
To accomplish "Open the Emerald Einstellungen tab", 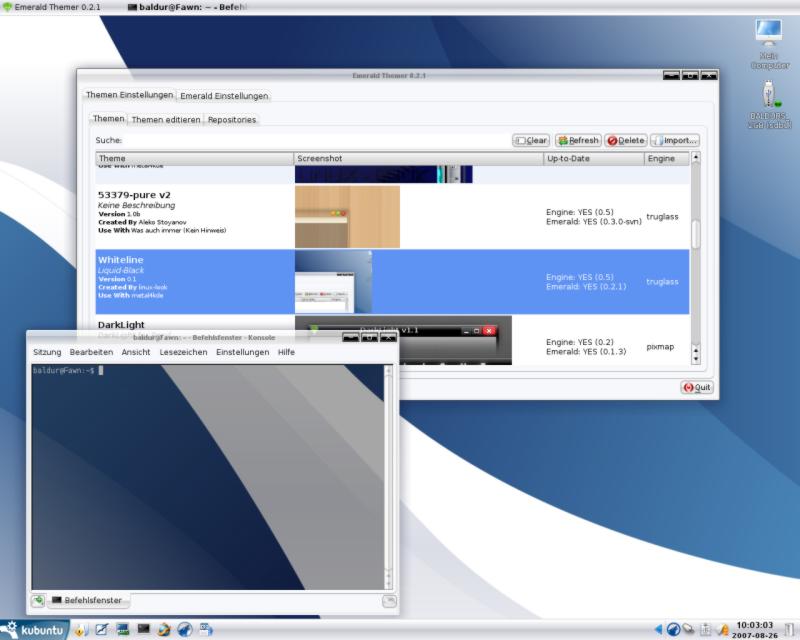I will (x=224, y=96).
